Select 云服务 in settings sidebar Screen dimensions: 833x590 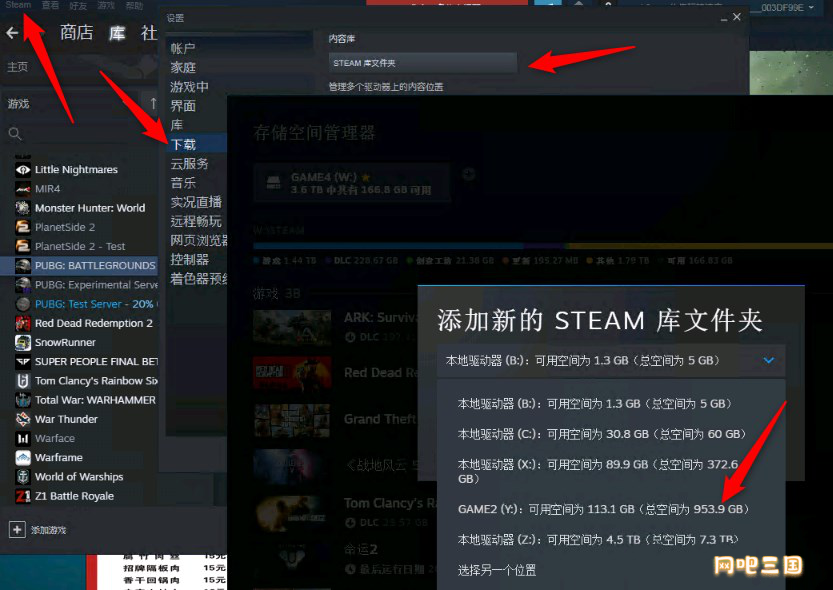189,164
